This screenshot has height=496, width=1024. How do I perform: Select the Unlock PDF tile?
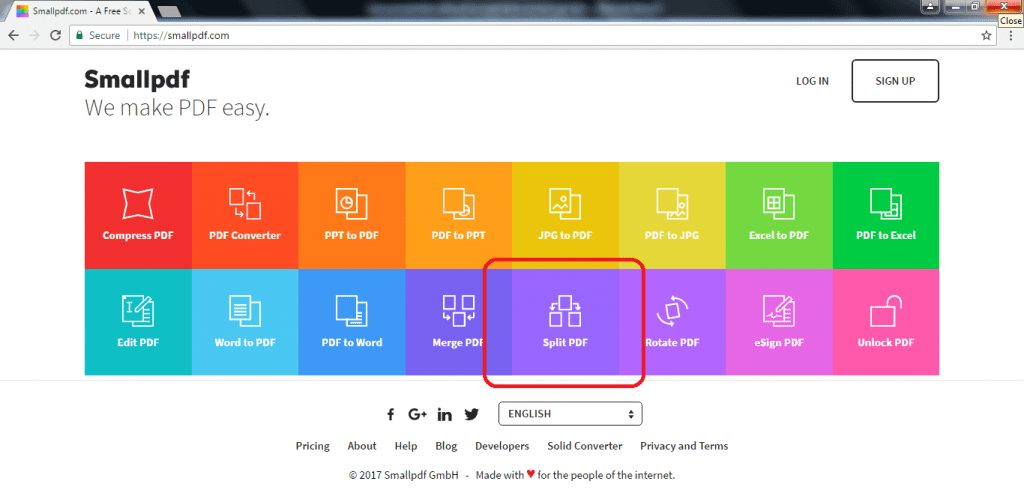click(x=885, y=322)
